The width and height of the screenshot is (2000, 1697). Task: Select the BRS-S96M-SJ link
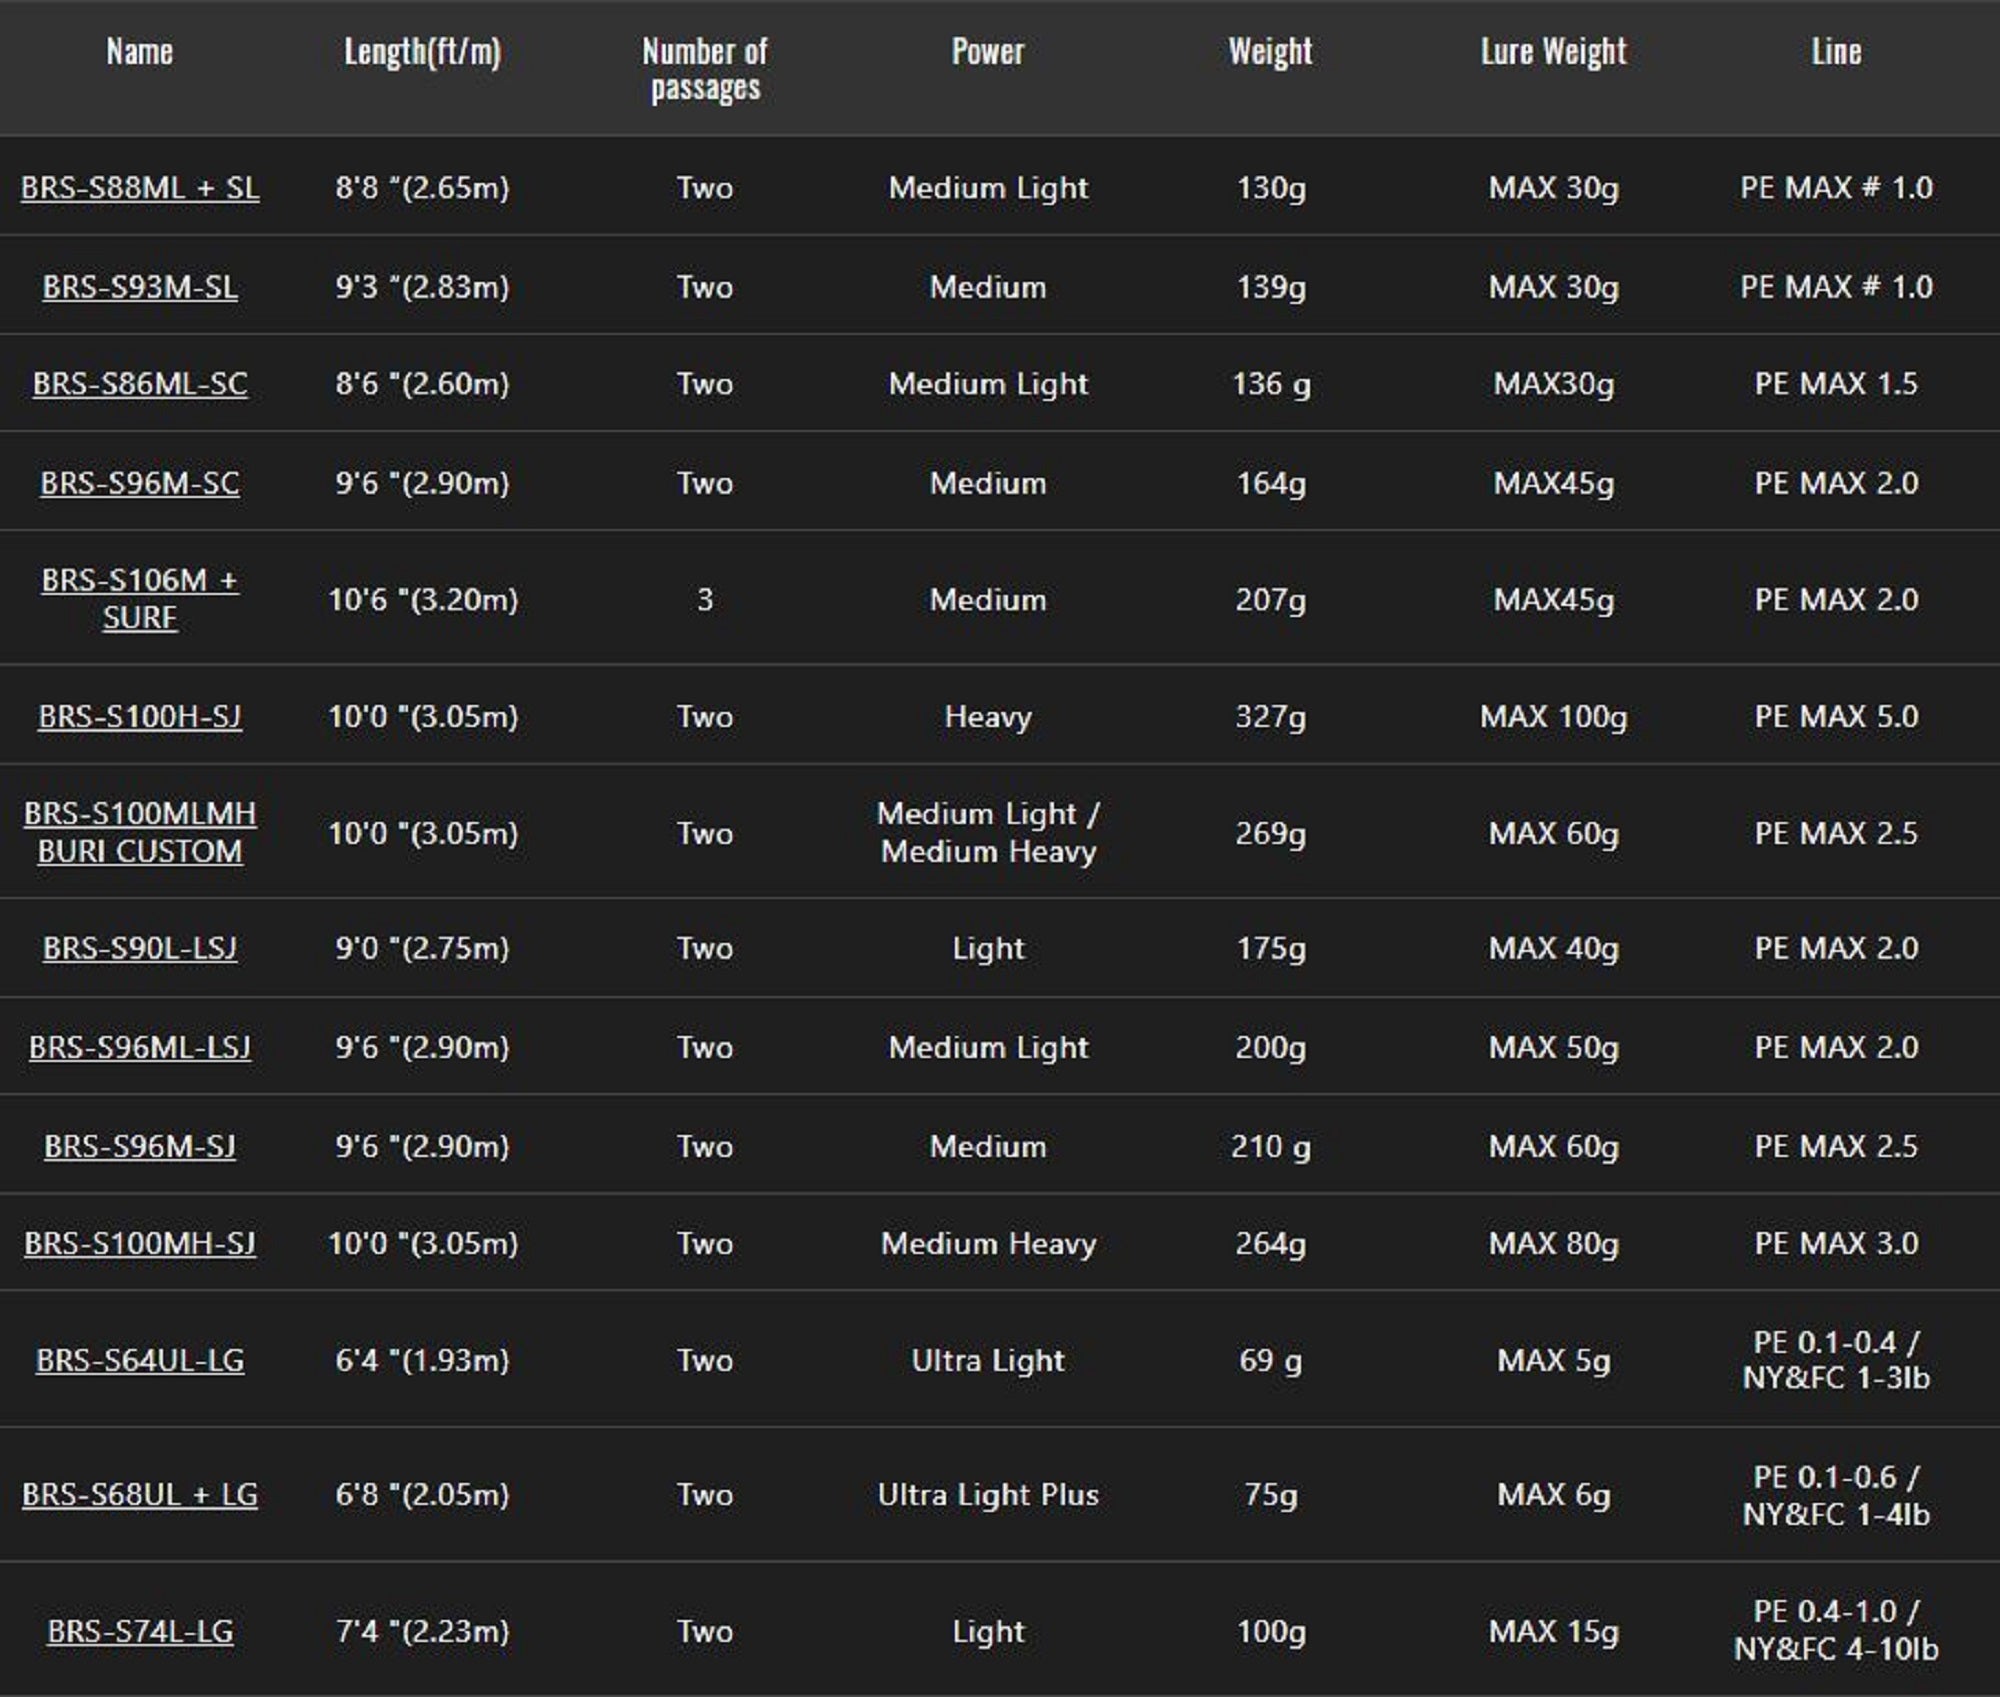click(x=140, y=1146)
